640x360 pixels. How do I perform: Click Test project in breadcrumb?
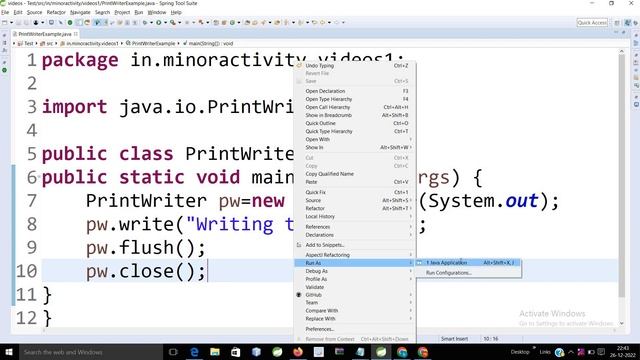25,43
